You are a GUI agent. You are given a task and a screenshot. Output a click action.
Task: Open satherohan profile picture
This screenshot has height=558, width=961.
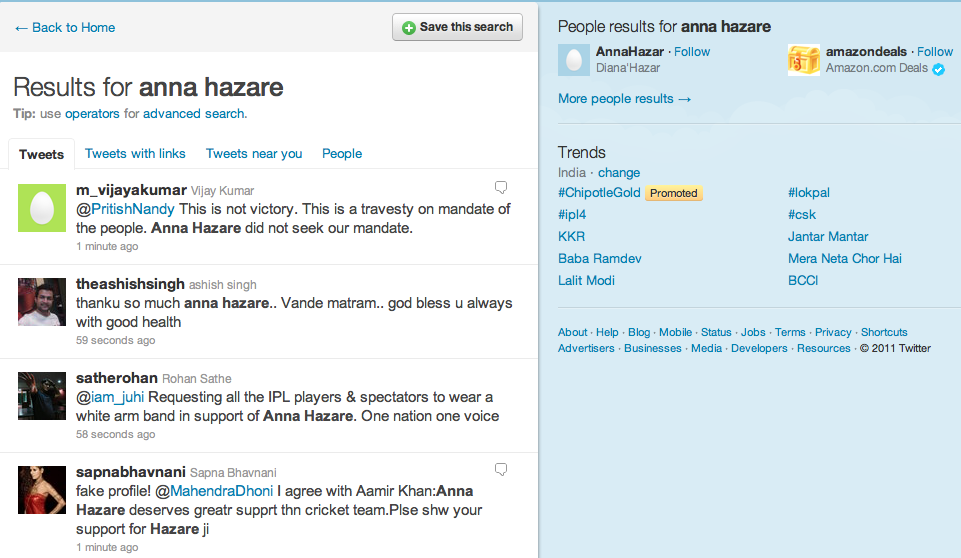[x=42, y=396]
